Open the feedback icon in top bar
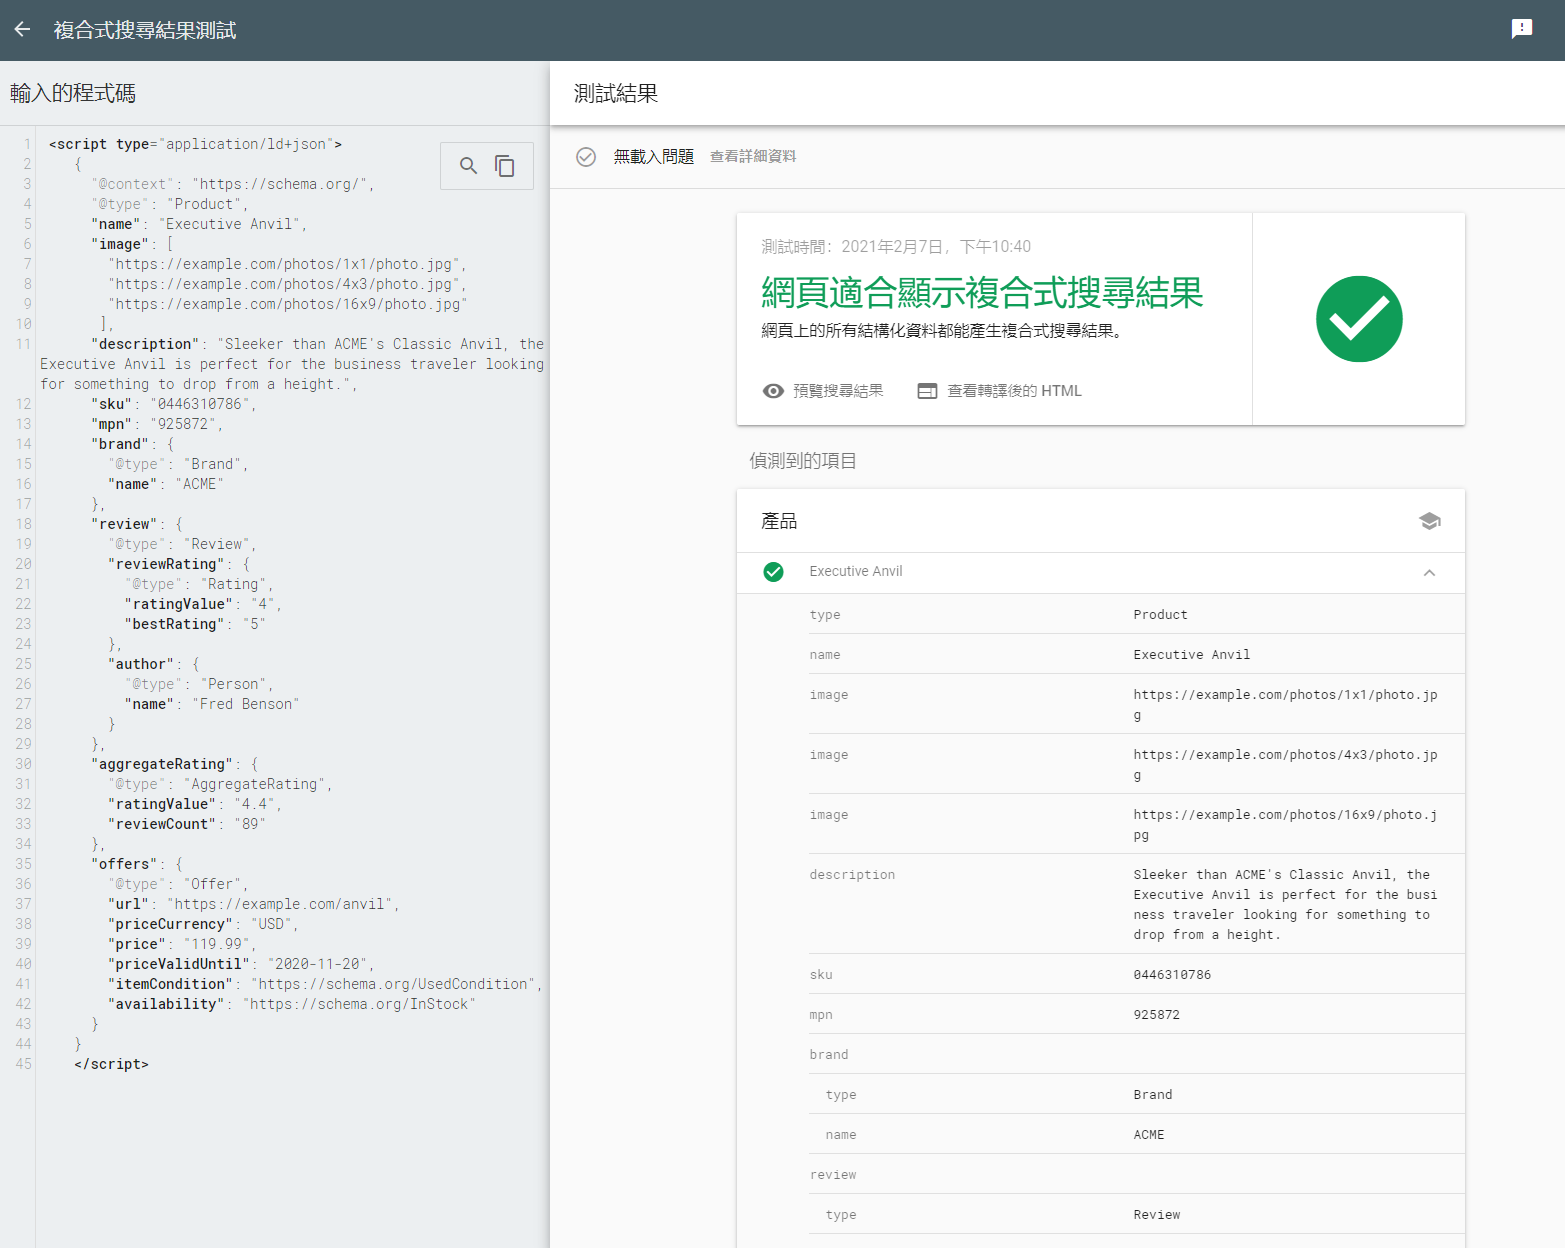 click(x=1521, y=29)
